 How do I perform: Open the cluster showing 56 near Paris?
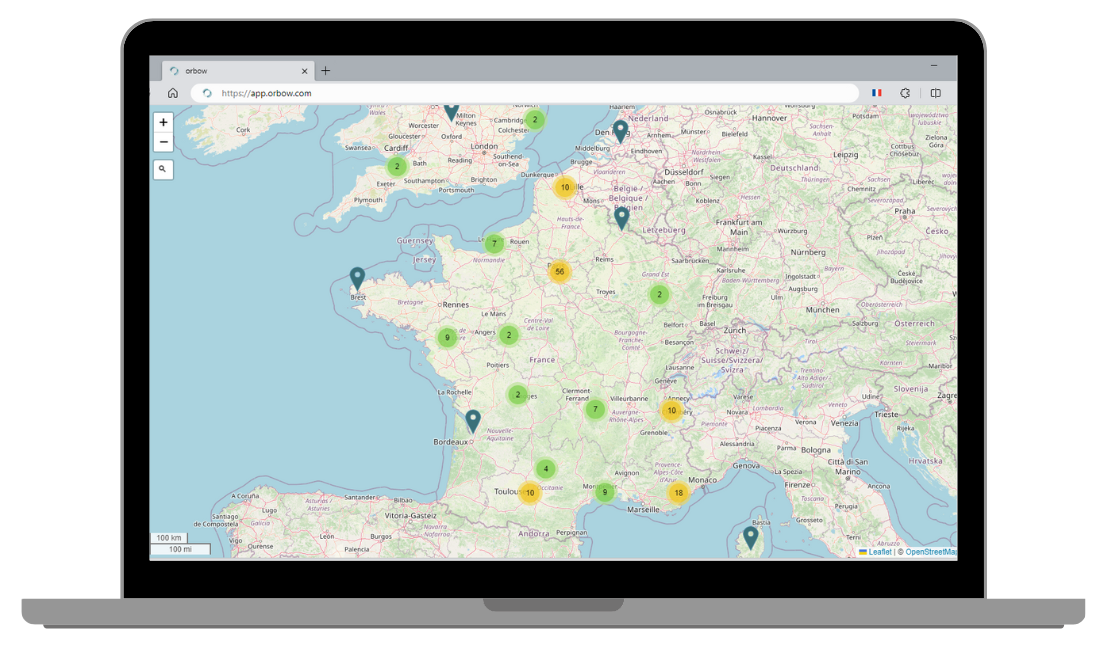[x=559, y=269]
